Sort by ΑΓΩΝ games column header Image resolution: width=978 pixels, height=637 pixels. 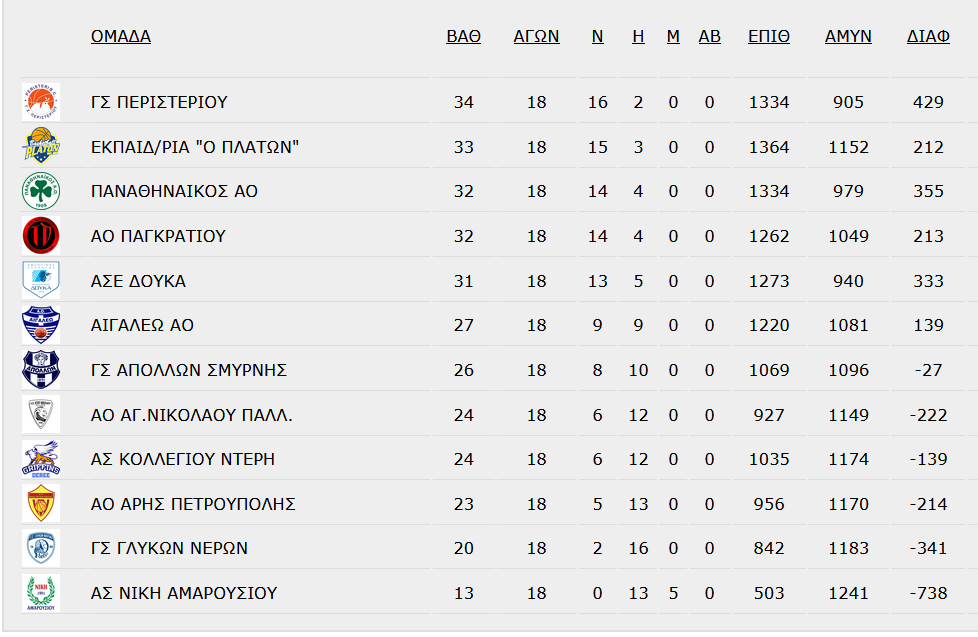(x=536, y=36)
